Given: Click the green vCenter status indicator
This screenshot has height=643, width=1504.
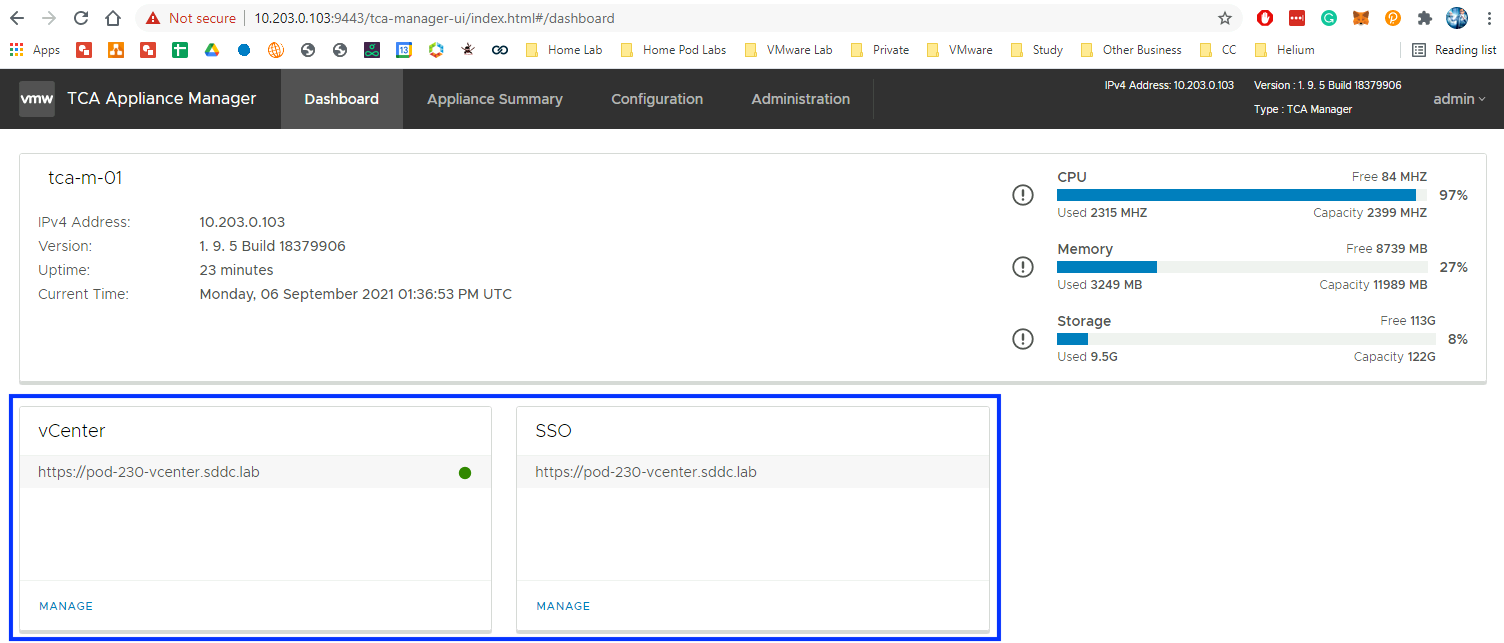Looking at the screenshot, I should 465,473.
